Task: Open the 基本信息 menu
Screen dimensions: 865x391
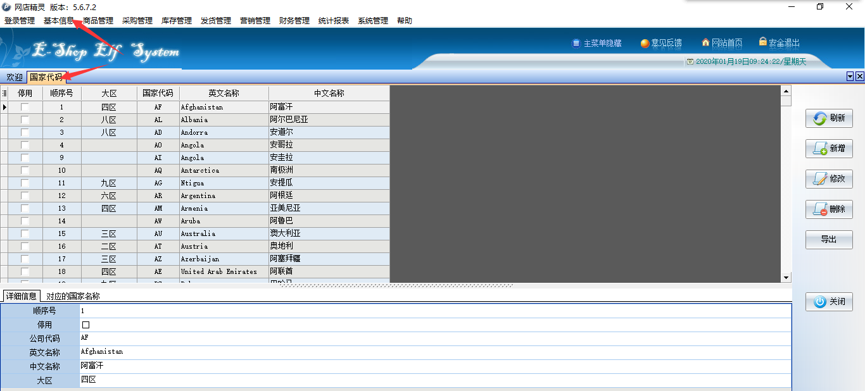Action: [58, 21]
